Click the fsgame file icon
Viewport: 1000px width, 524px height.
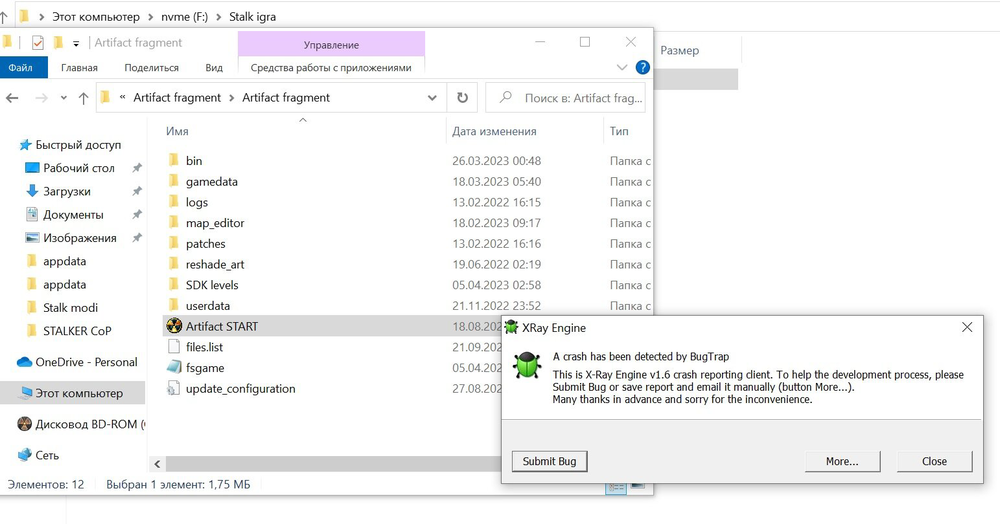click(174, 368)
